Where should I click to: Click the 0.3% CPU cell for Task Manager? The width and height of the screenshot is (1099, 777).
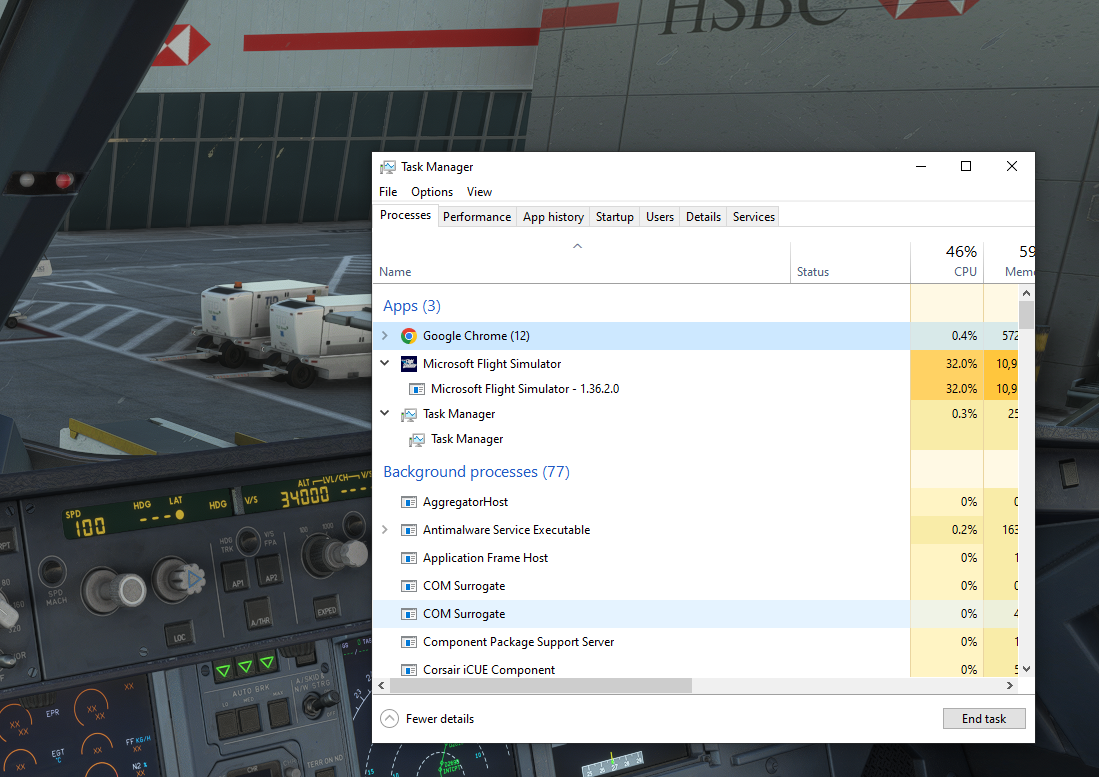947,414
